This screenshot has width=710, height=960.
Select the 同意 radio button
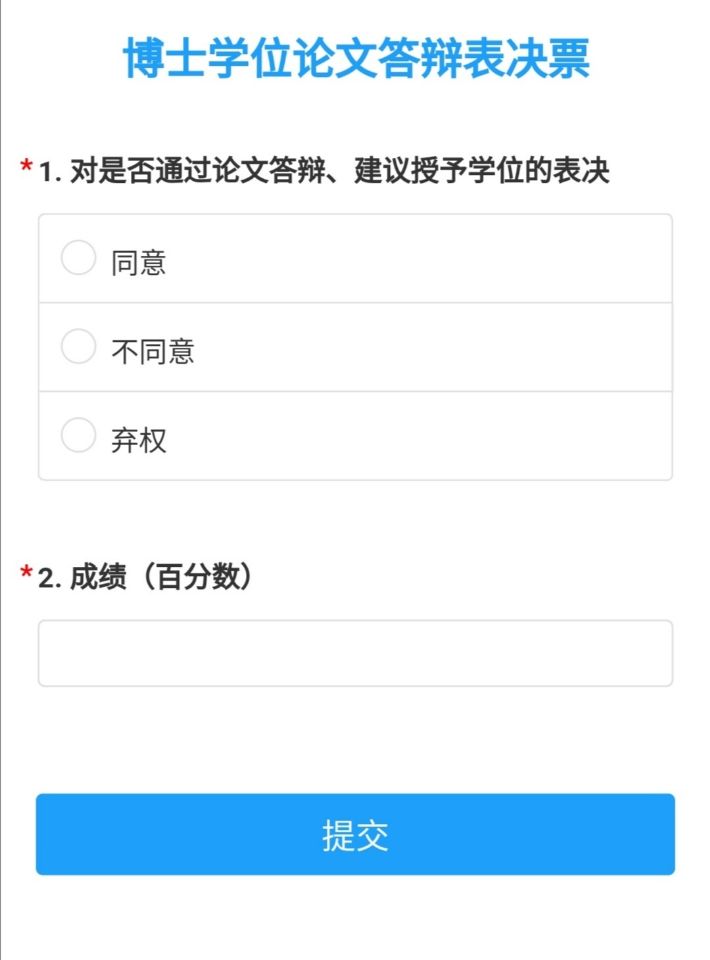78,258
